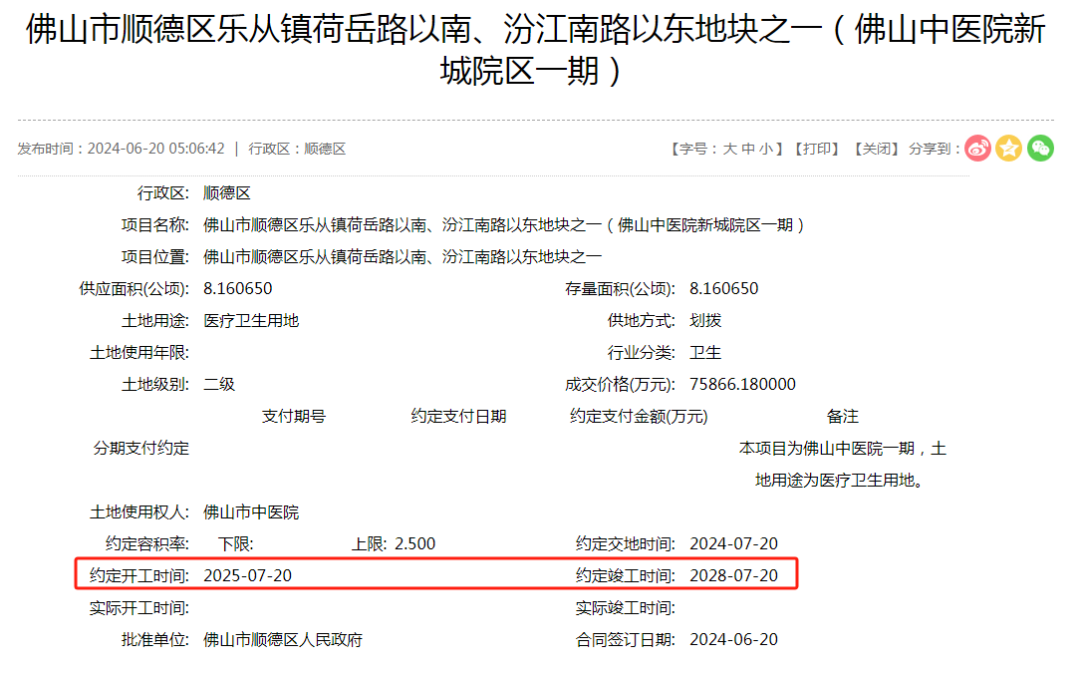Click the 实际开工时间 label
The image size is (1080, 675).
pos(139,608)
